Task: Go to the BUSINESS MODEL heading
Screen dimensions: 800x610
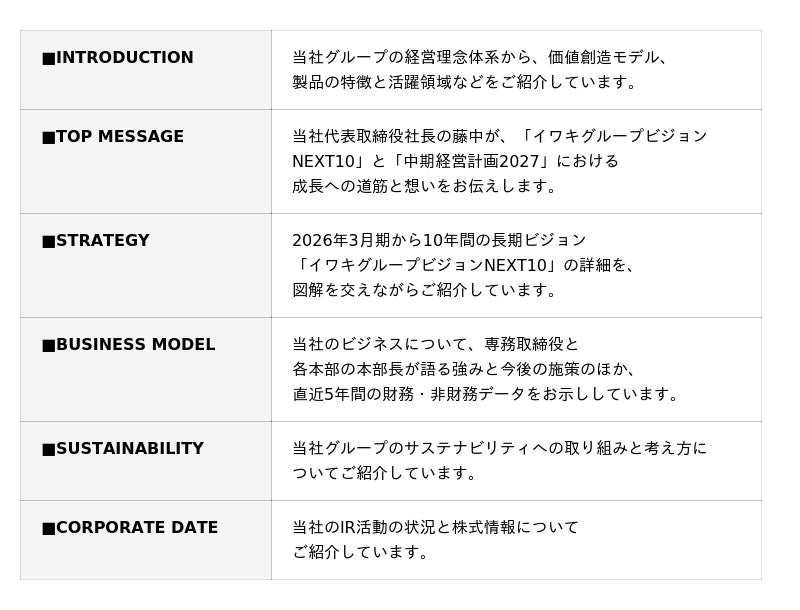Action: [136, 345]
